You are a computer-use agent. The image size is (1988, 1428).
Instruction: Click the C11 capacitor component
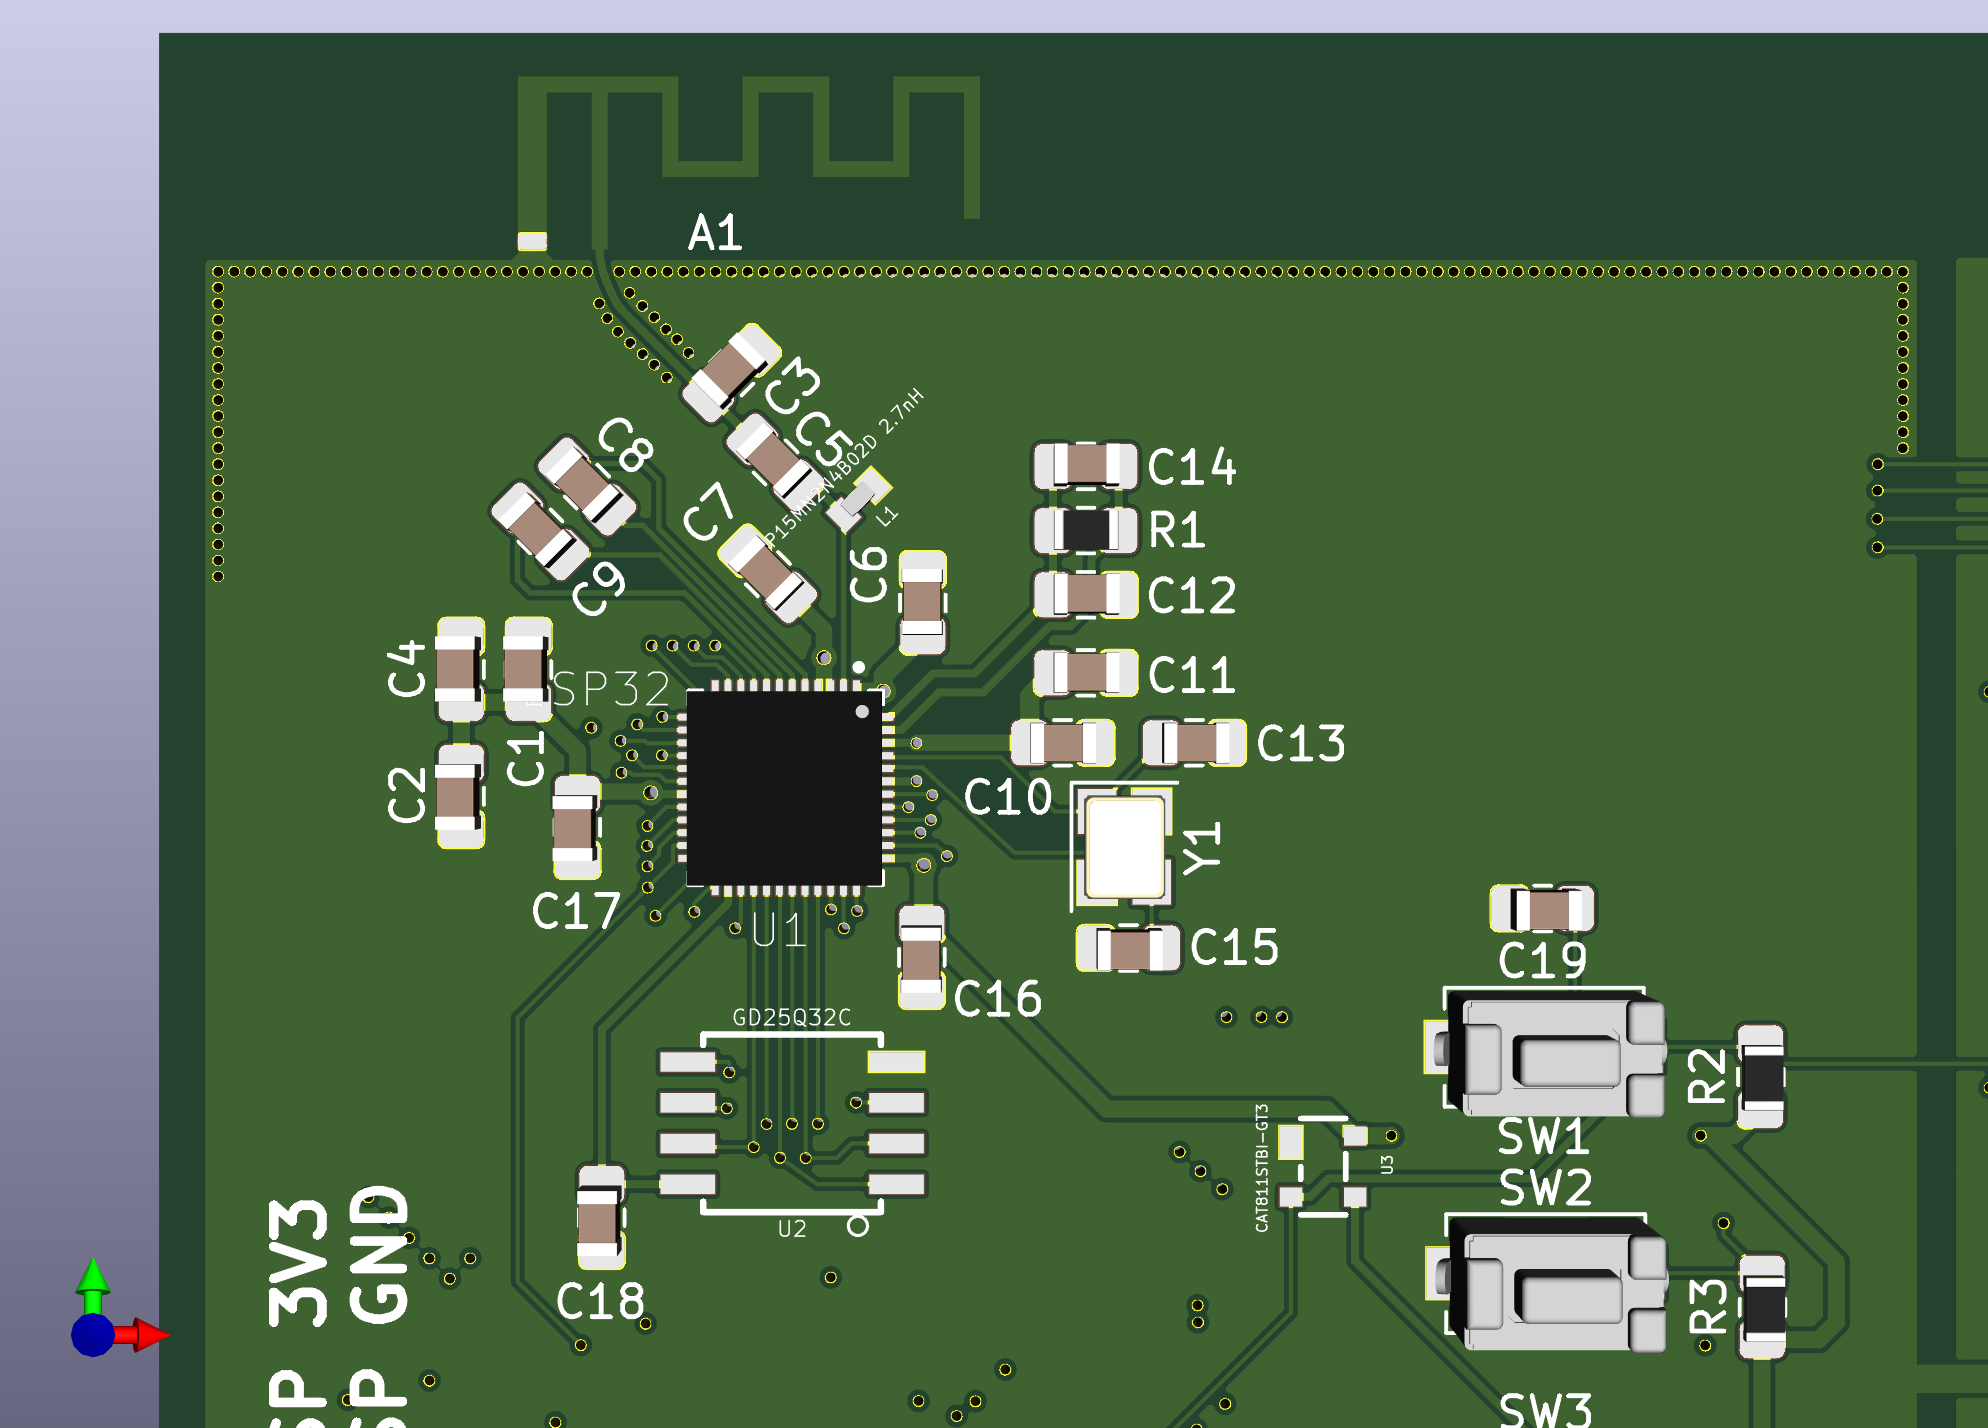click(1086, 673)
